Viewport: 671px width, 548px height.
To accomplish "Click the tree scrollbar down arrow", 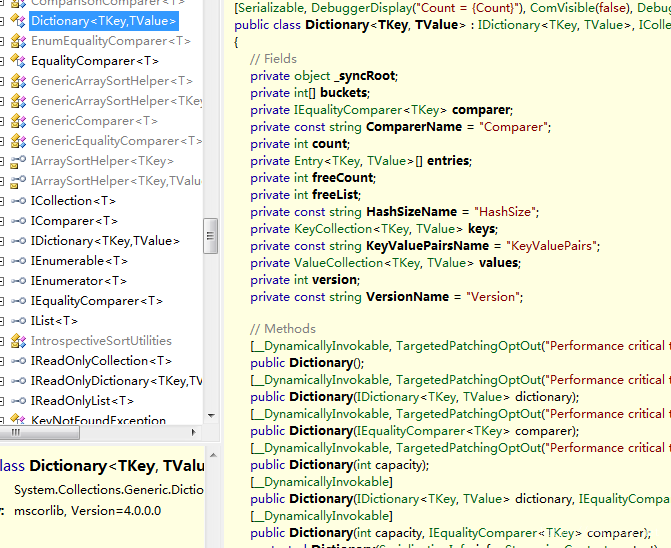I will 211,416.
